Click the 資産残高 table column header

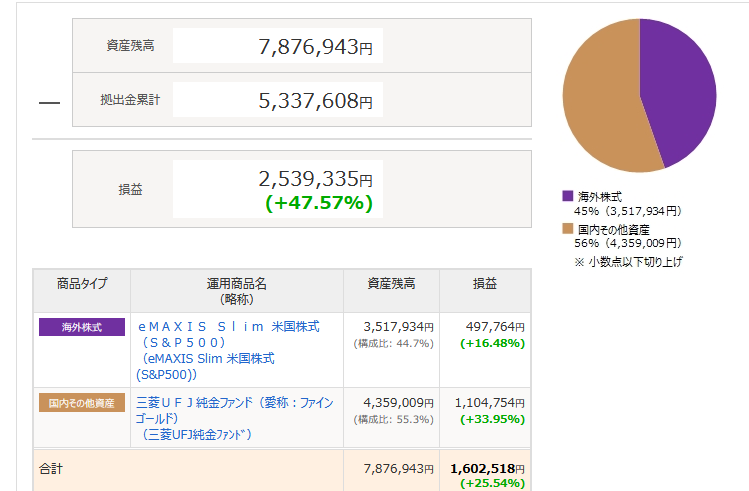point(391,284)
